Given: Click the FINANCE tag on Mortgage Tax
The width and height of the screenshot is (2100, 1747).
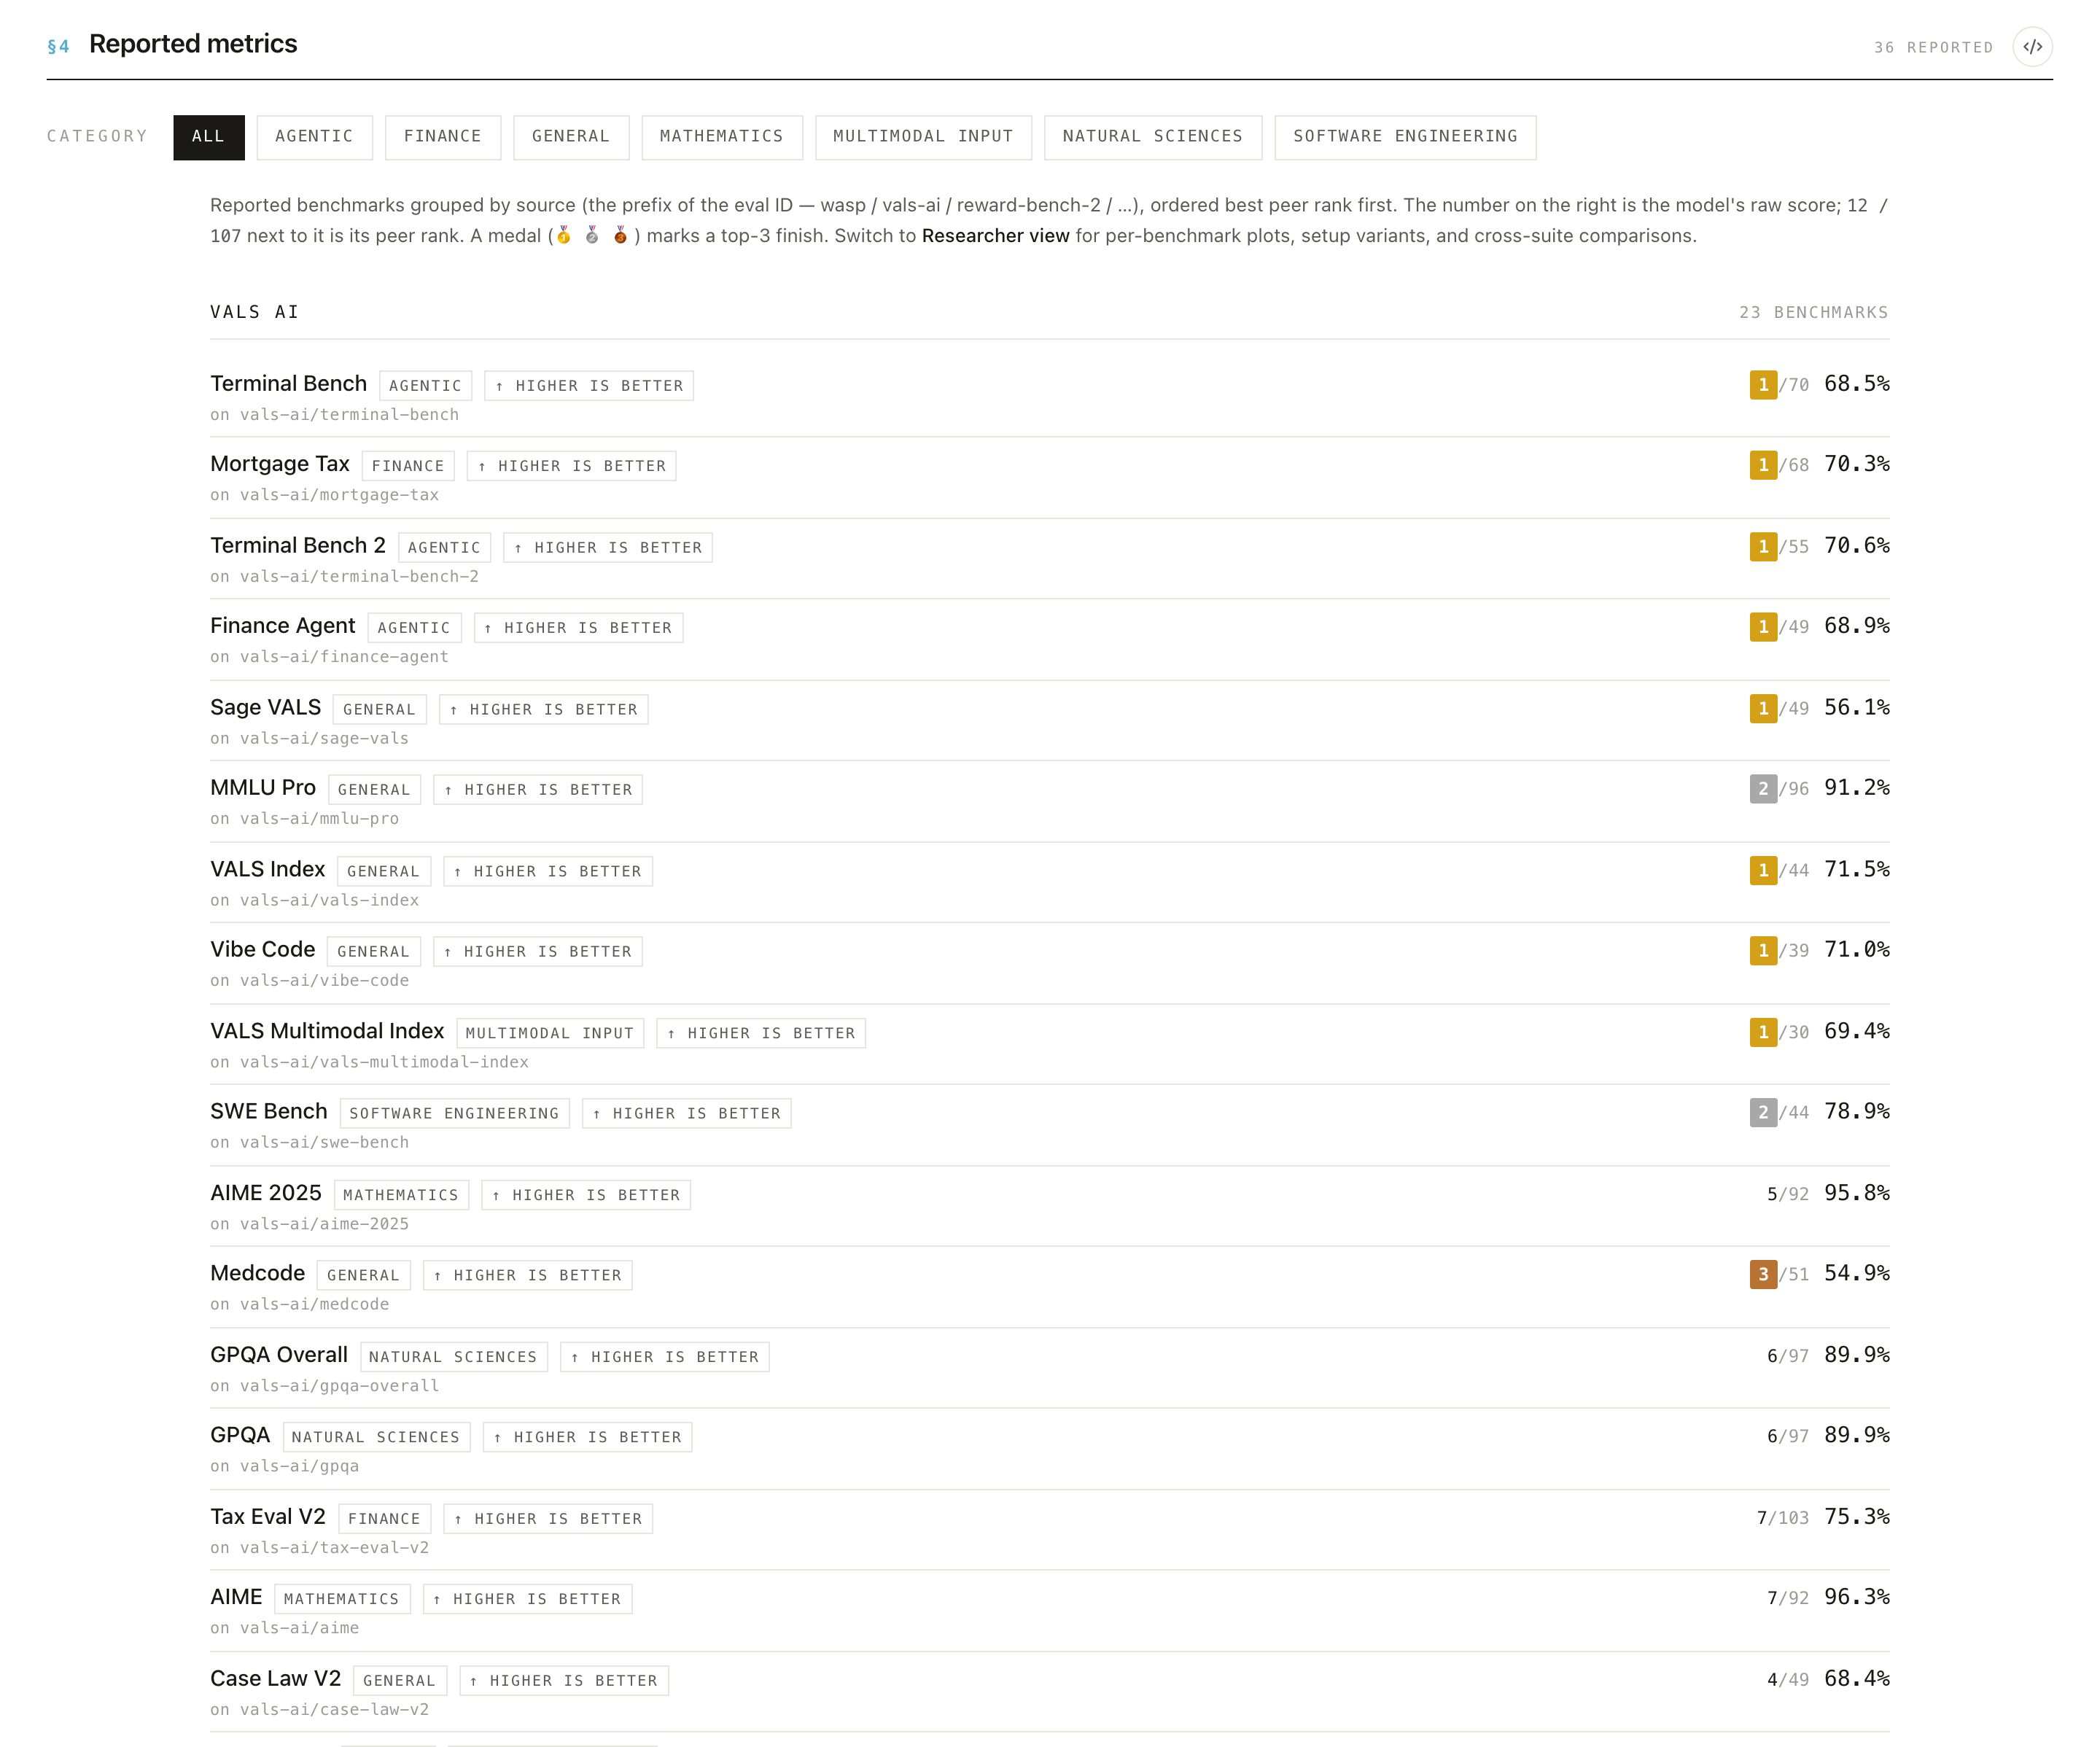Looking at the screenshot, I should click(x=408, y=466).
